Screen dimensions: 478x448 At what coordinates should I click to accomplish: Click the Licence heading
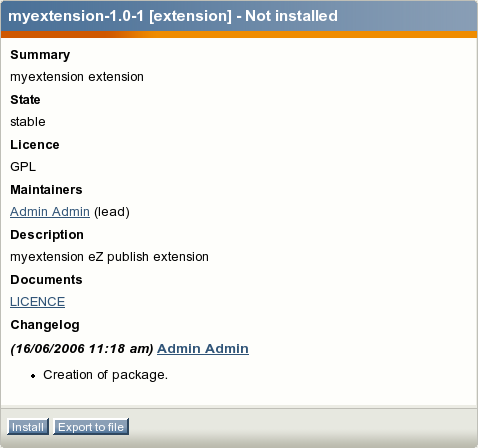pyautogui.click(x=35, y=145)
